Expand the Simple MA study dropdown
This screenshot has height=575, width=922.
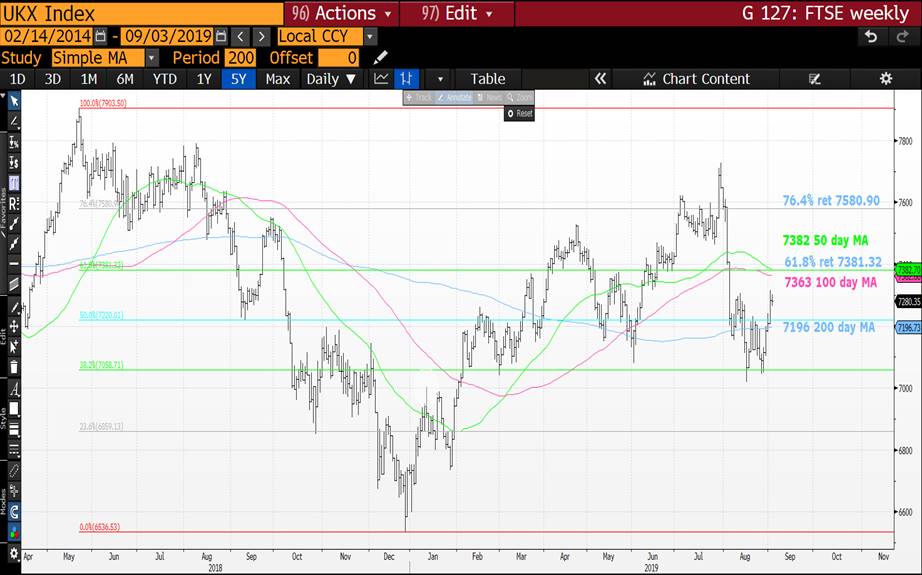(152, 58)
